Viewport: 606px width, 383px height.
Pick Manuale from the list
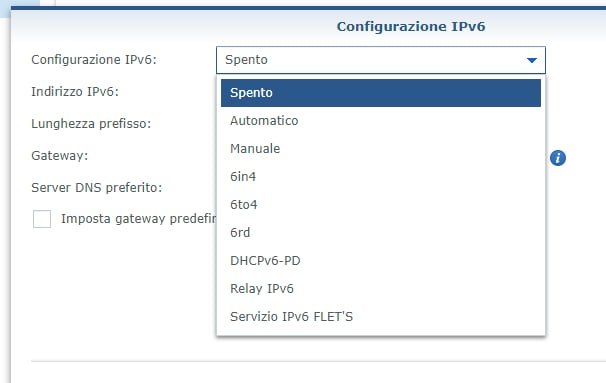click(x=381, y=149)
